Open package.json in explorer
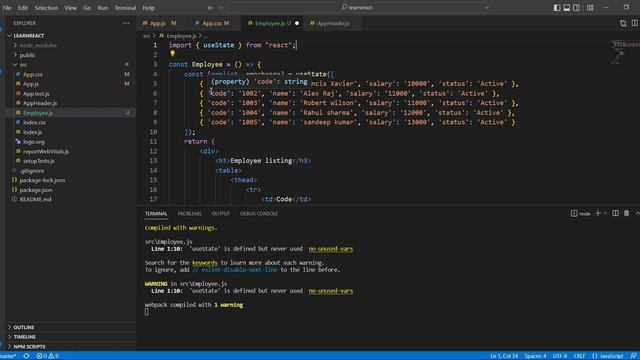 36,190
